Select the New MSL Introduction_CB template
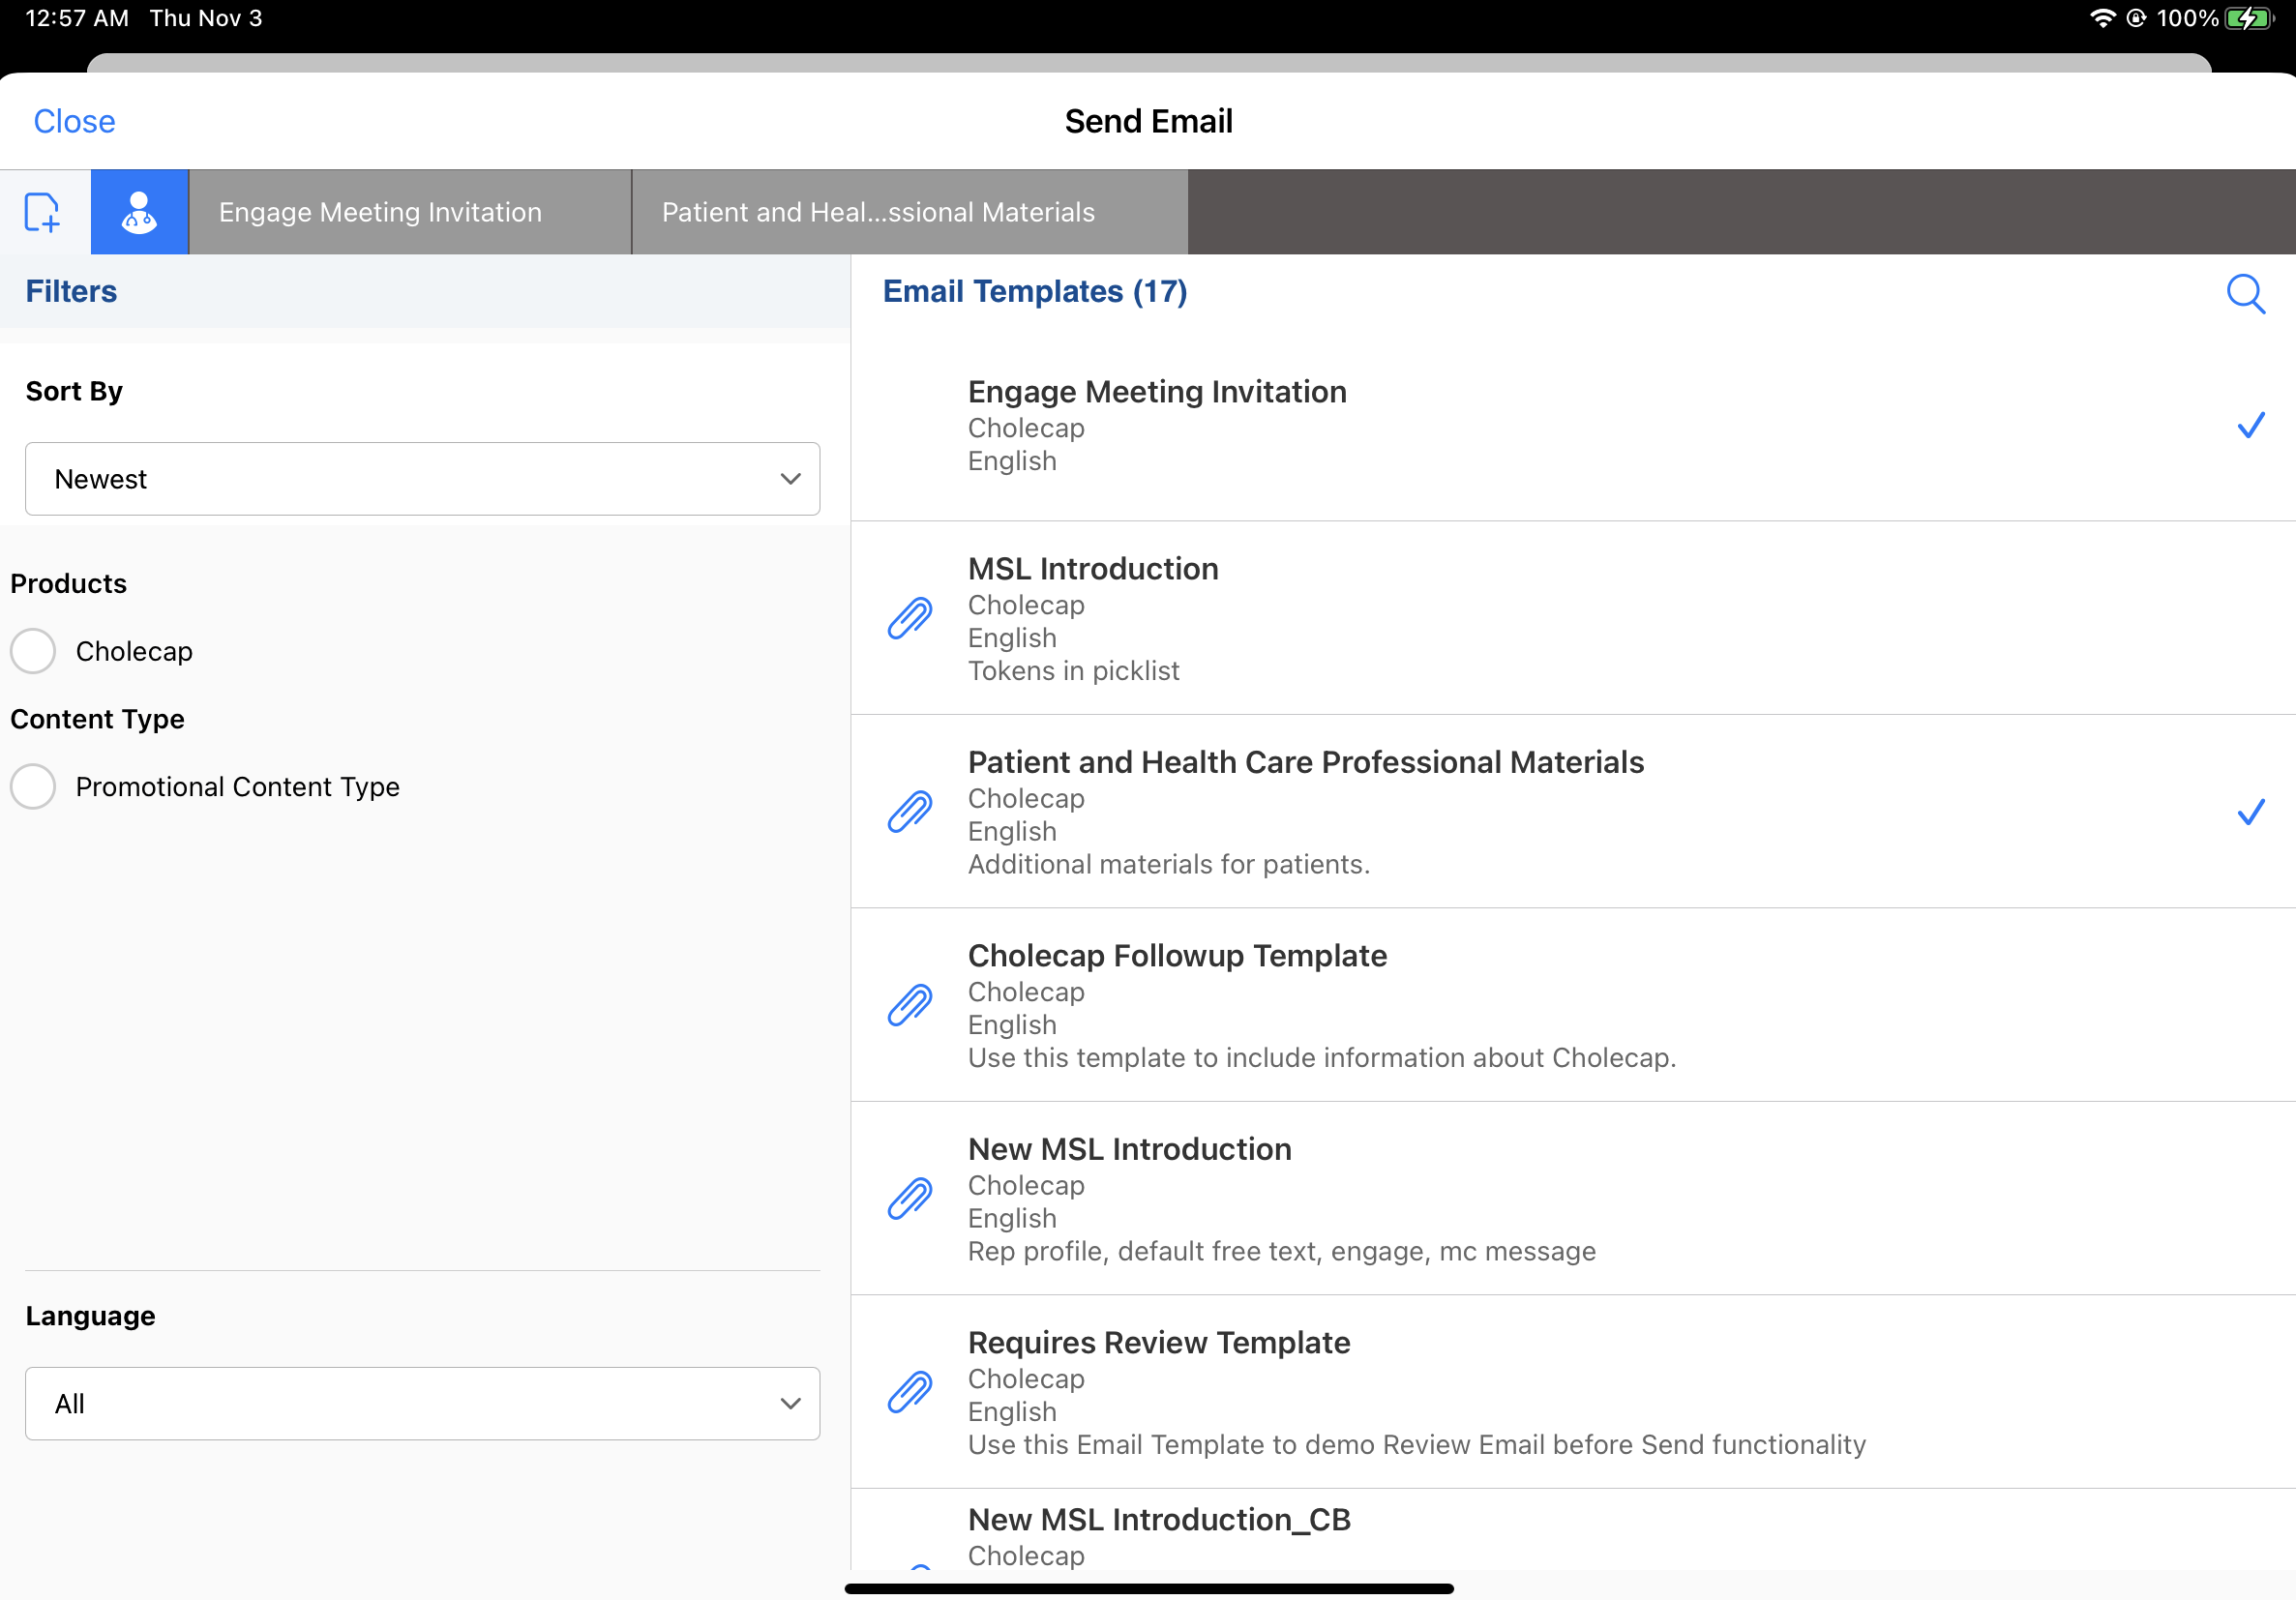2296x1600 pixels. click(1158, 1519)
